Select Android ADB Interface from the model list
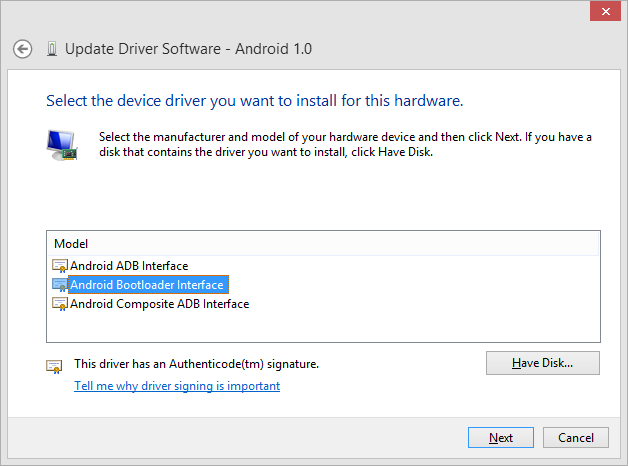Screen dimensions: 628x466 click(x=129, y=266)
